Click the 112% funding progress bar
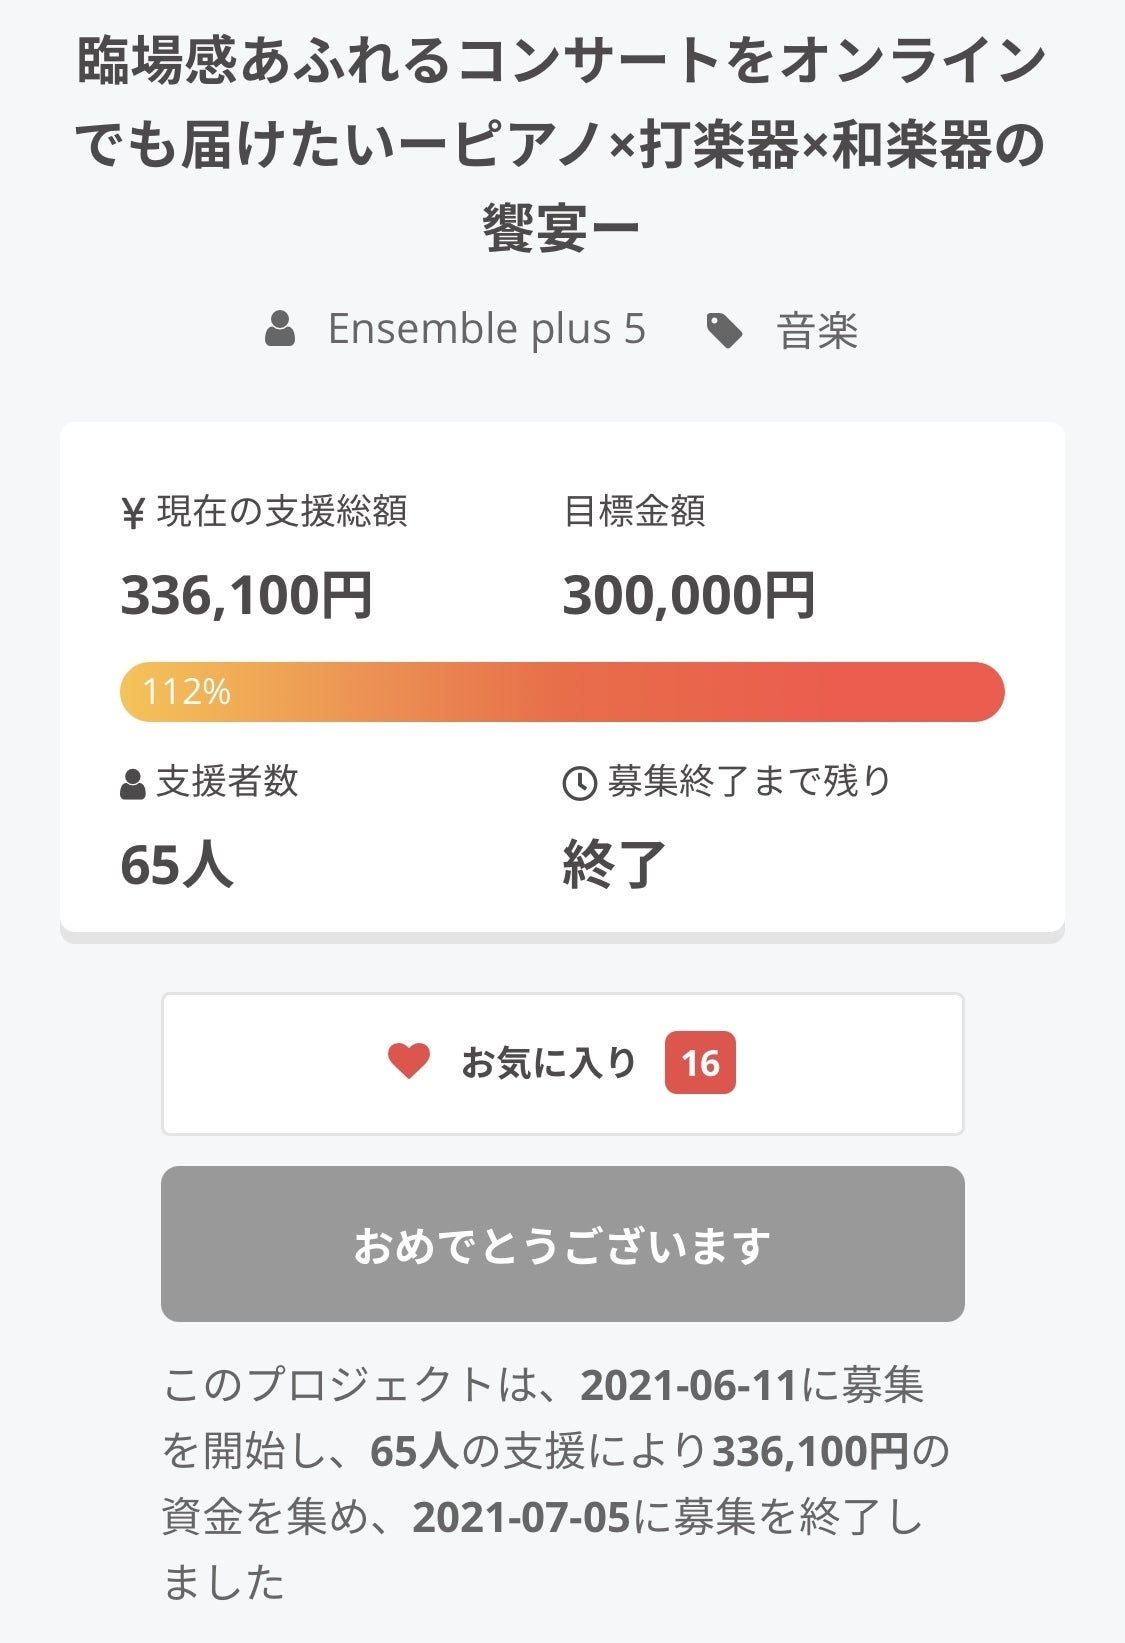The height and width of the screenshot is (1643, 1125). [x=562, y=692]
